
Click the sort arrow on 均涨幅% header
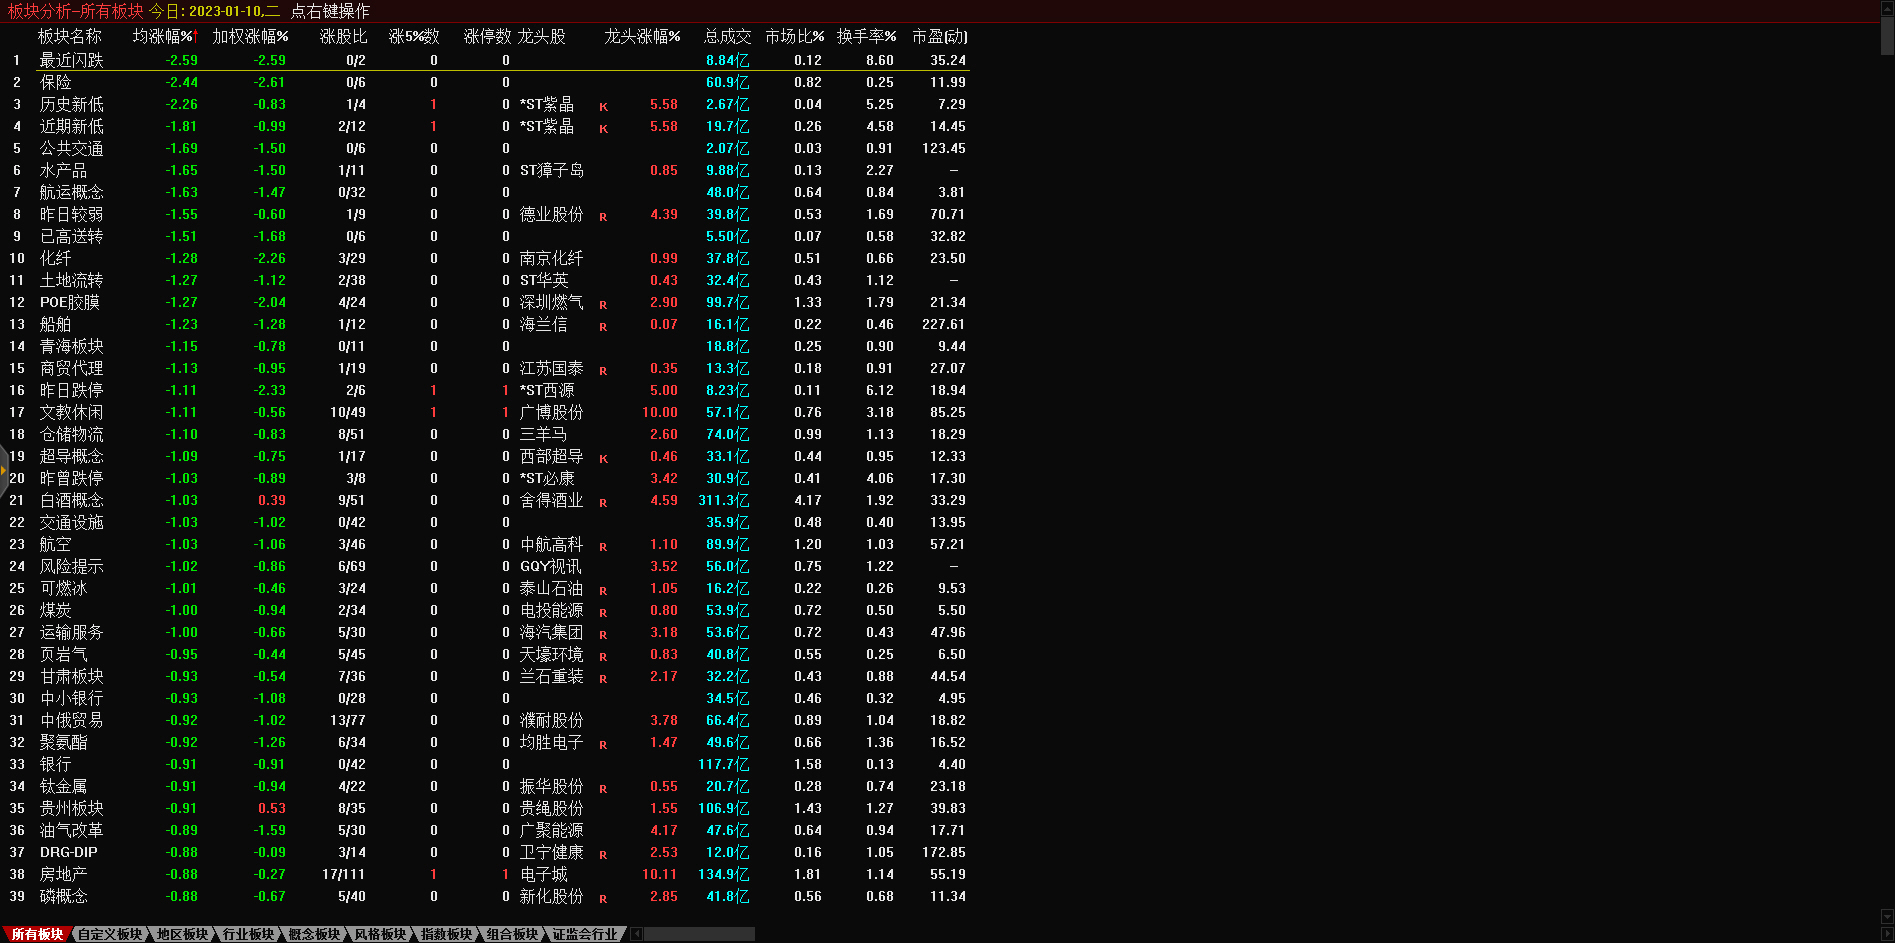point(196,36)
